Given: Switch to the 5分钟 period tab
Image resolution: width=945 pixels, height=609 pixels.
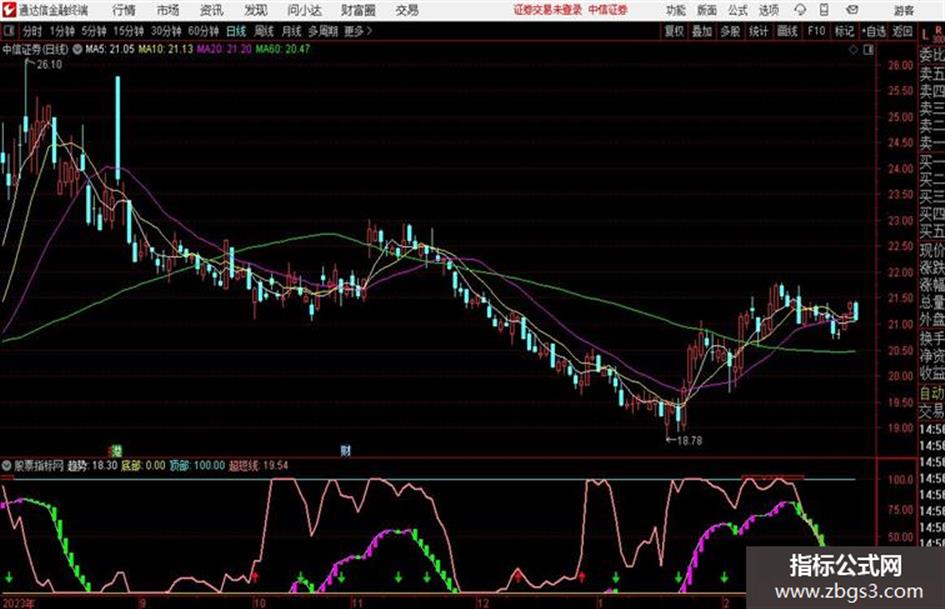Looking at the screenshot, I should 93,31.
